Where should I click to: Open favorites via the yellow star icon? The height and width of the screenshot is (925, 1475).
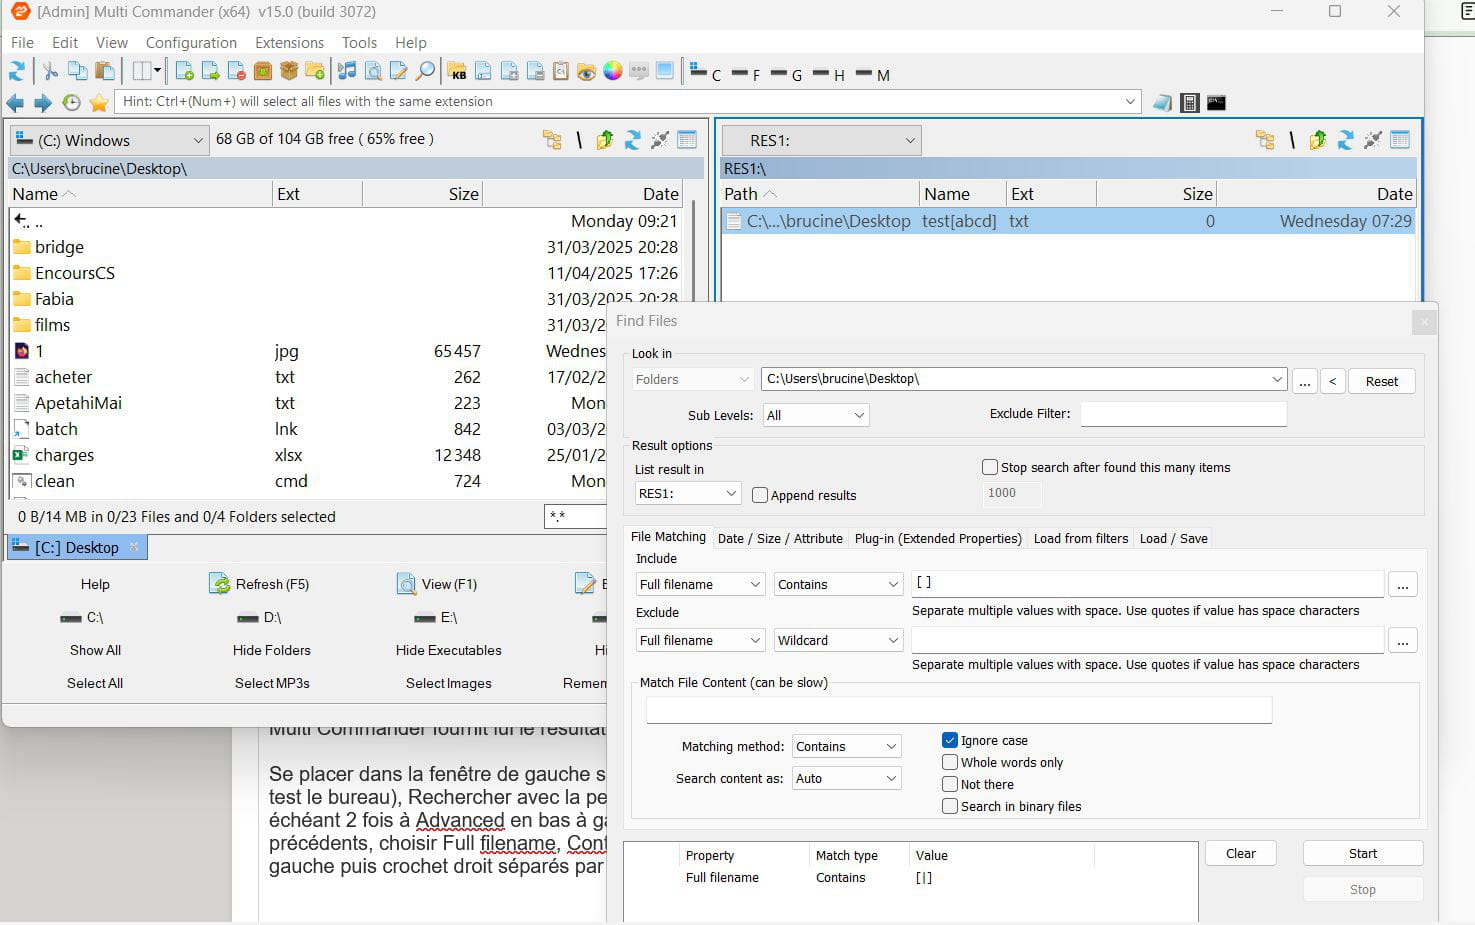point(99,102)
